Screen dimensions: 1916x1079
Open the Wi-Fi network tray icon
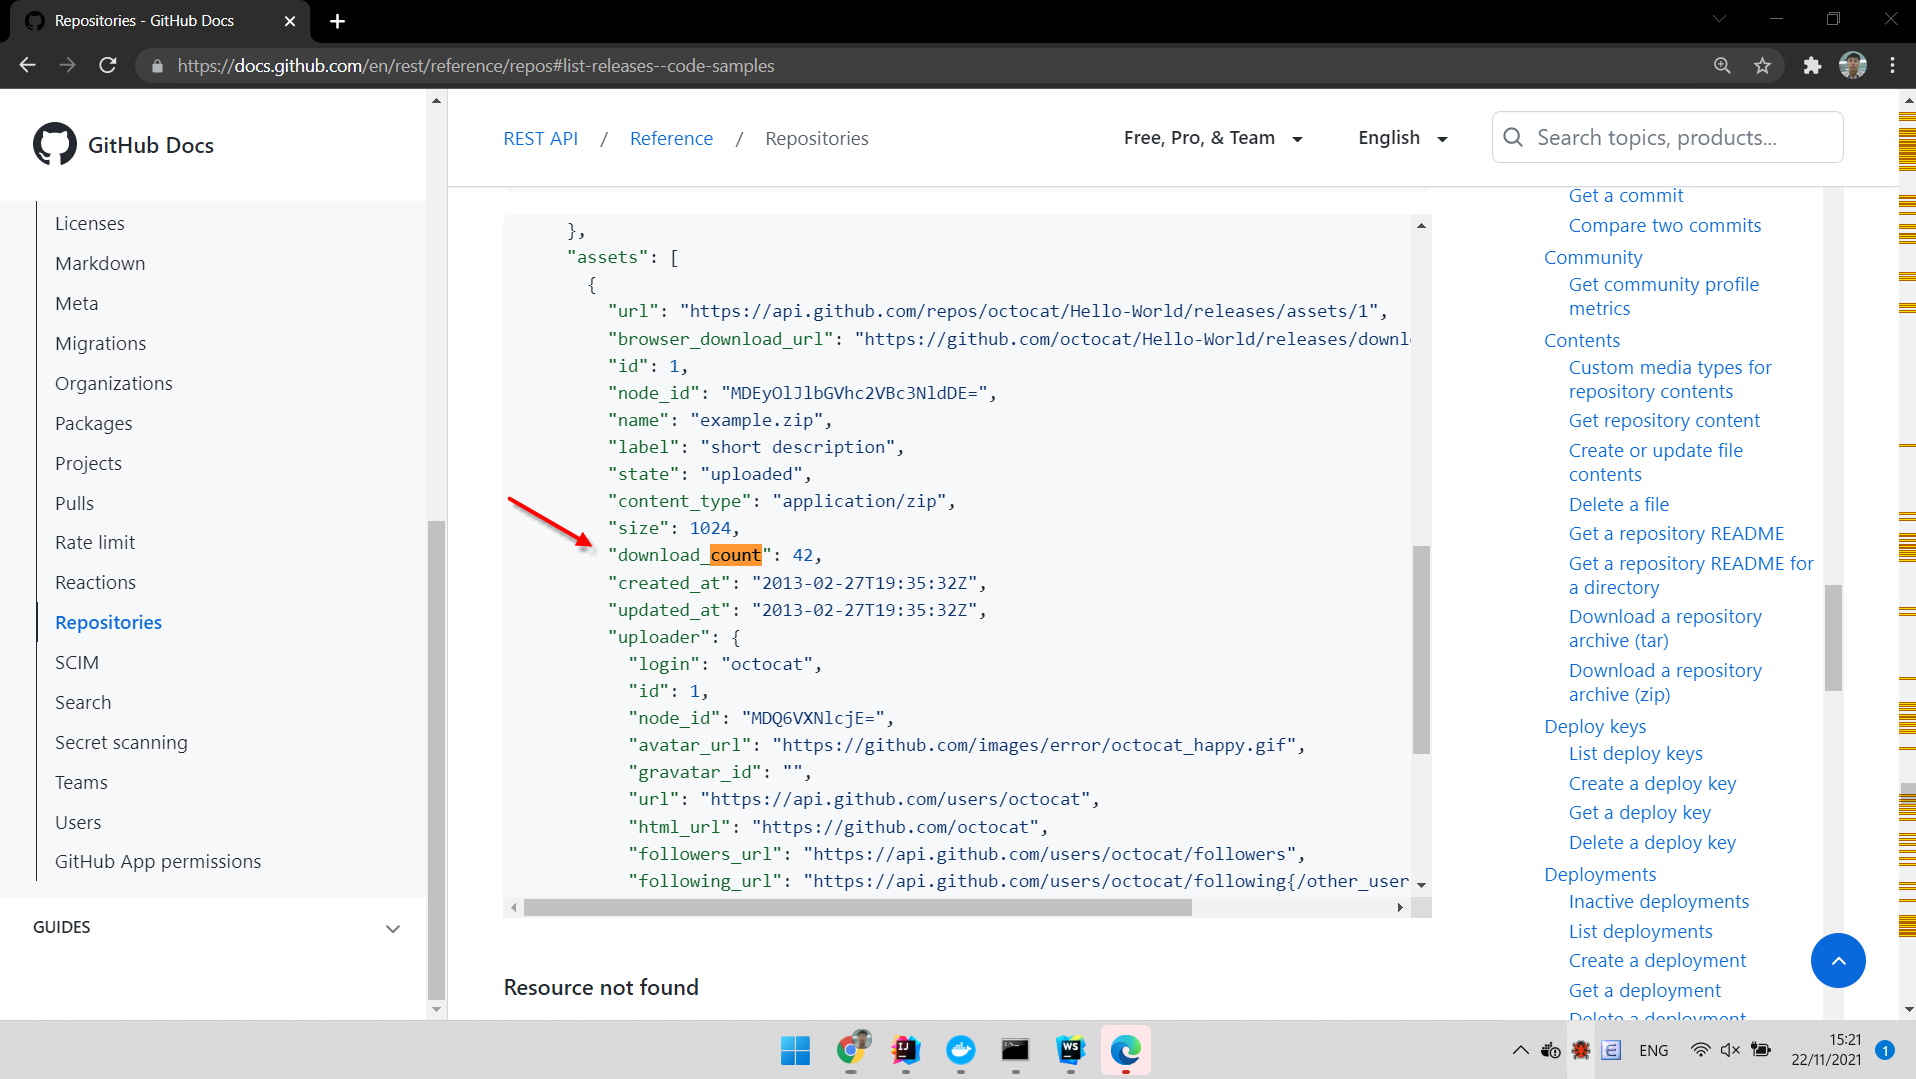(x=1700, y=1050)
